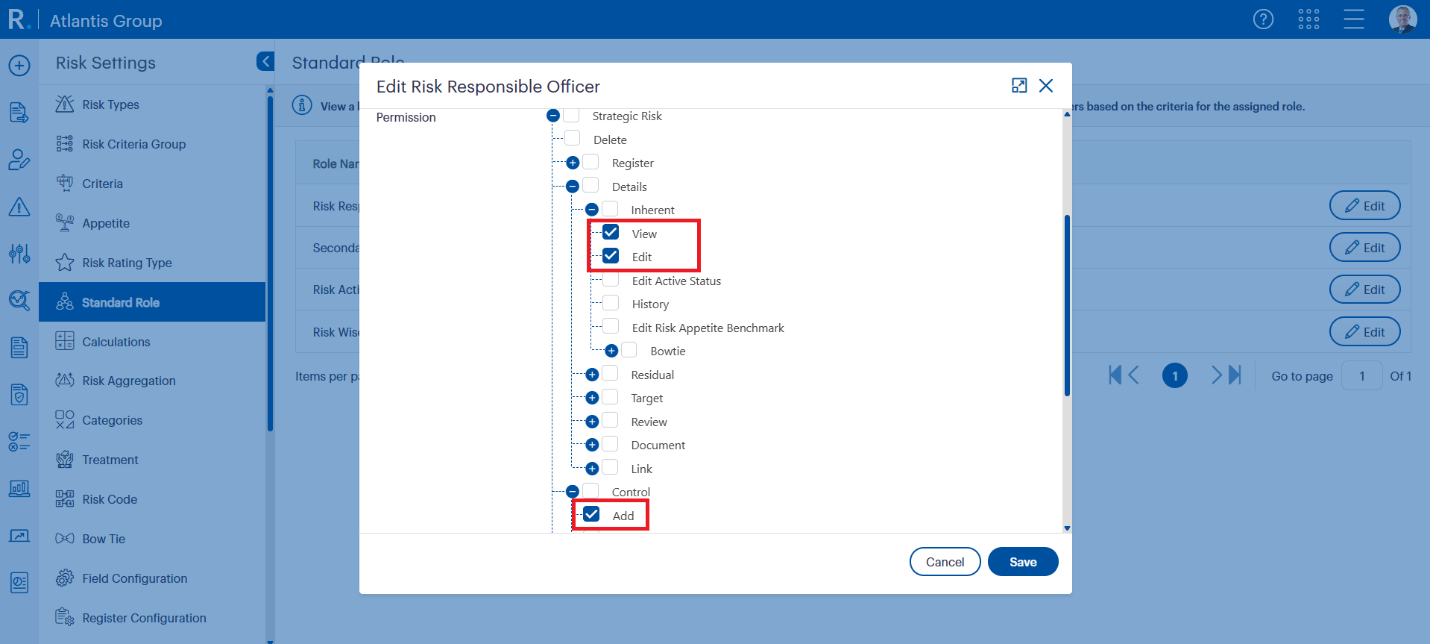Click the Risk Rating Type star icon
The width and height of the screenshot is (1430, 644).
tap(65, 263)
